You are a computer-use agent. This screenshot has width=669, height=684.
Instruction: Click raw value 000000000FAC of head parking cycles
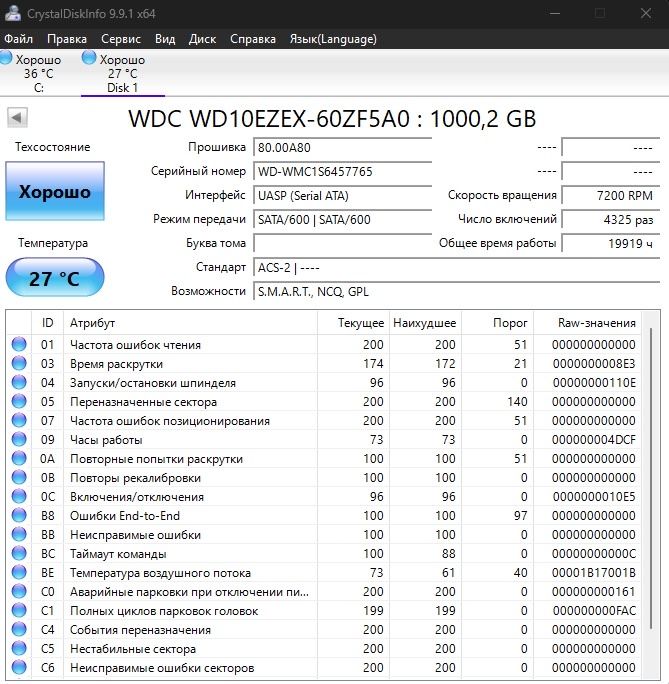click(594, 611)
